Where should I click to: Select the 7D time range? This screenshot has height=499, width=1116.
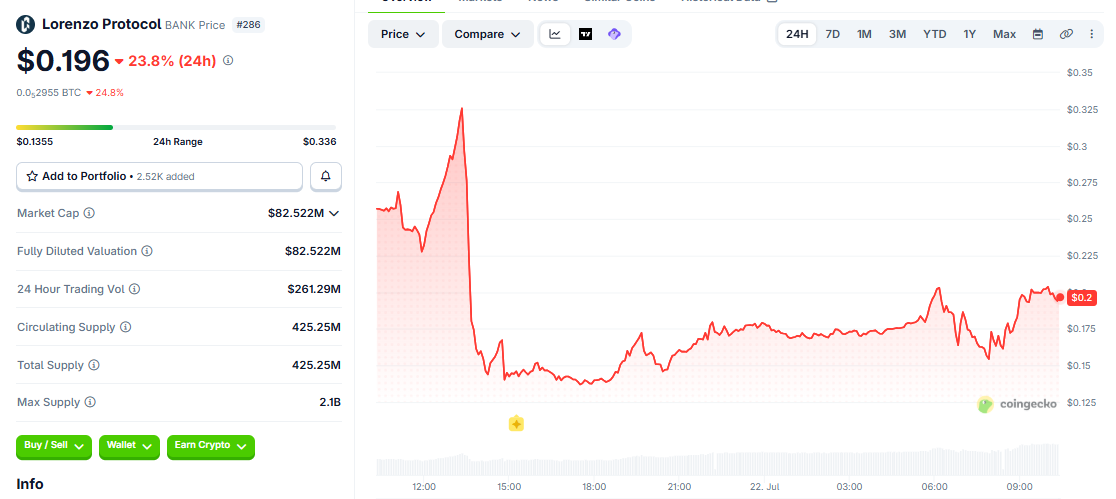pyautogui.click(x=832, y=34)
